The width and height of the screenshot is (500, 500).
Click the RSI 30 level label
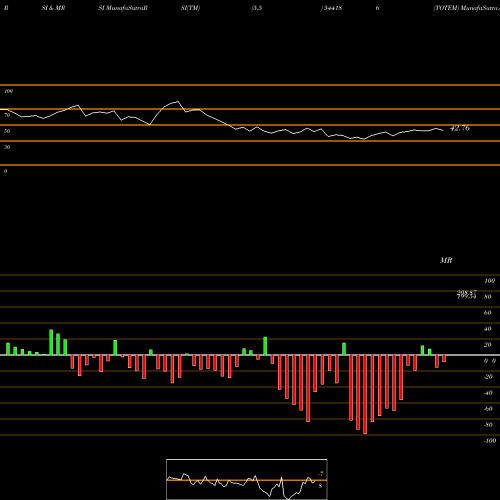(7, 147)
